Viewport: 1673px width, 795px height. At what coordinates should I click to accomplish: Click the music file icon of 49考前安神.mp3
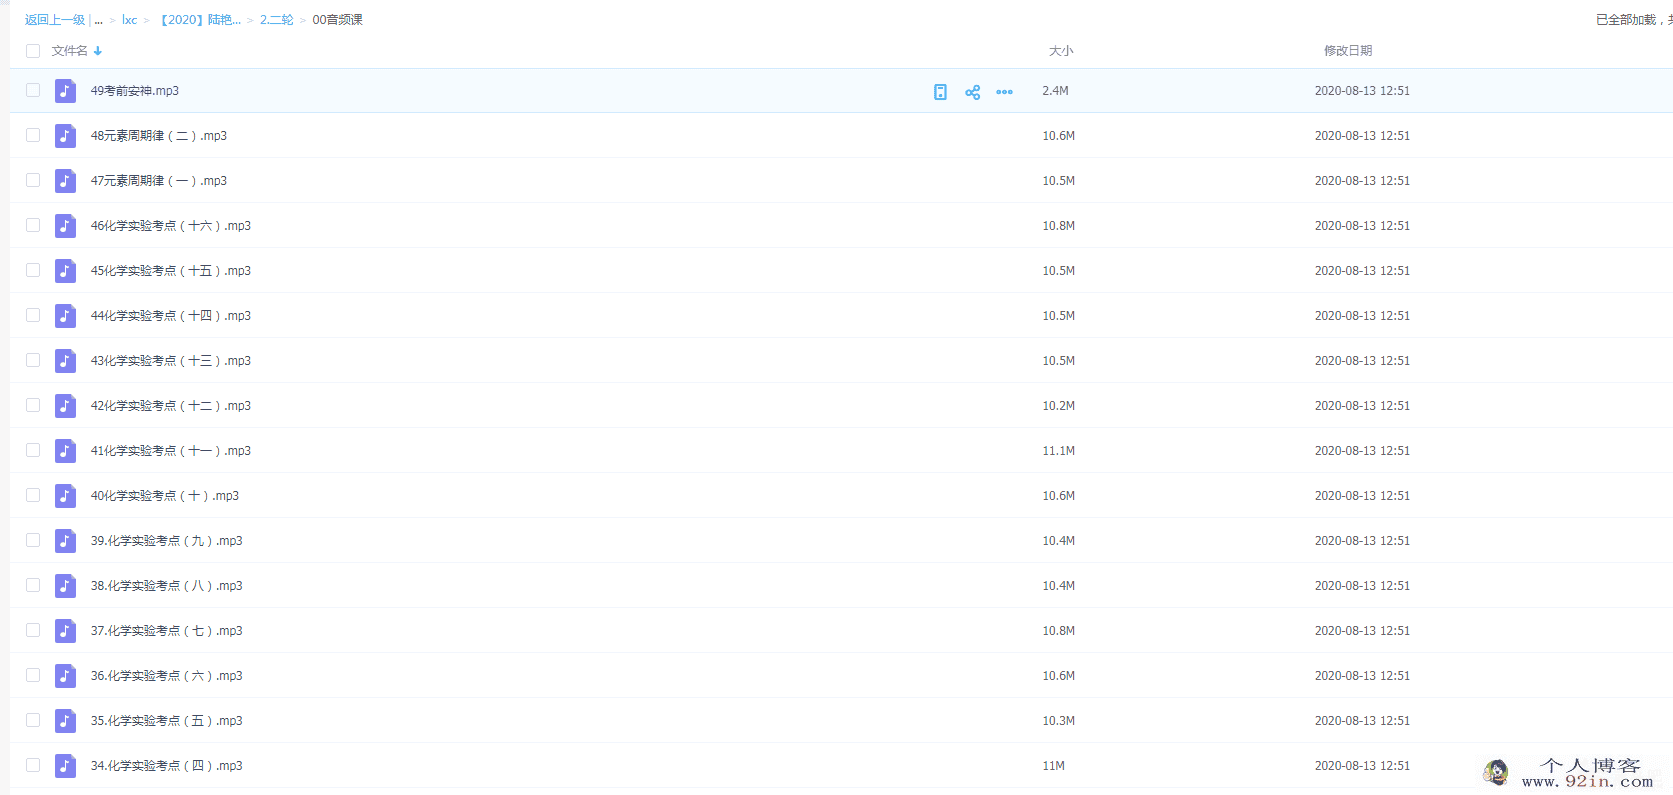click(65, 91)
